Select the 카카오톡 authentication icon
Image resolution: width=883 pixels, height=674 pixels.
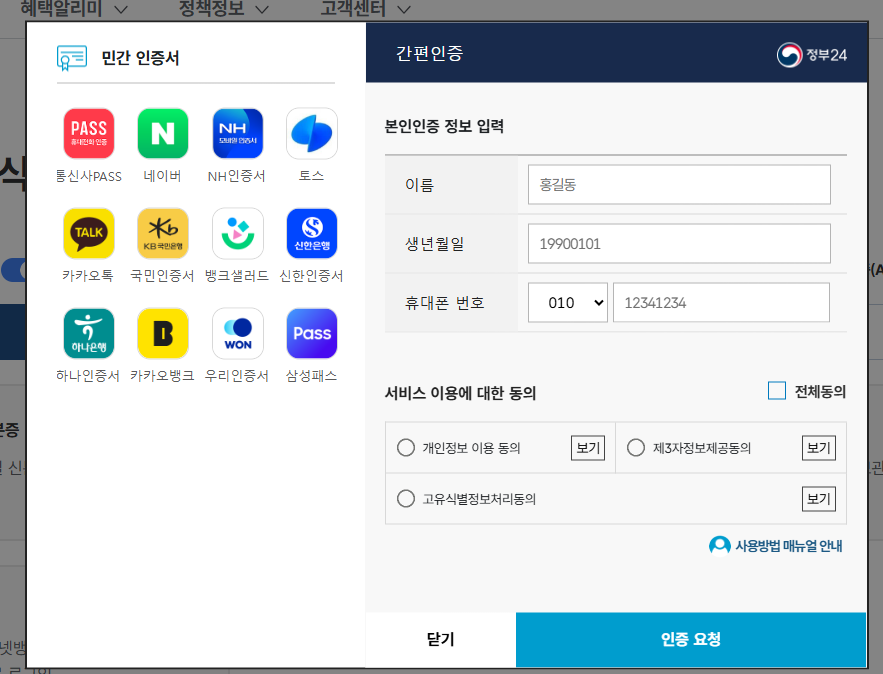[x=88, y=233]
